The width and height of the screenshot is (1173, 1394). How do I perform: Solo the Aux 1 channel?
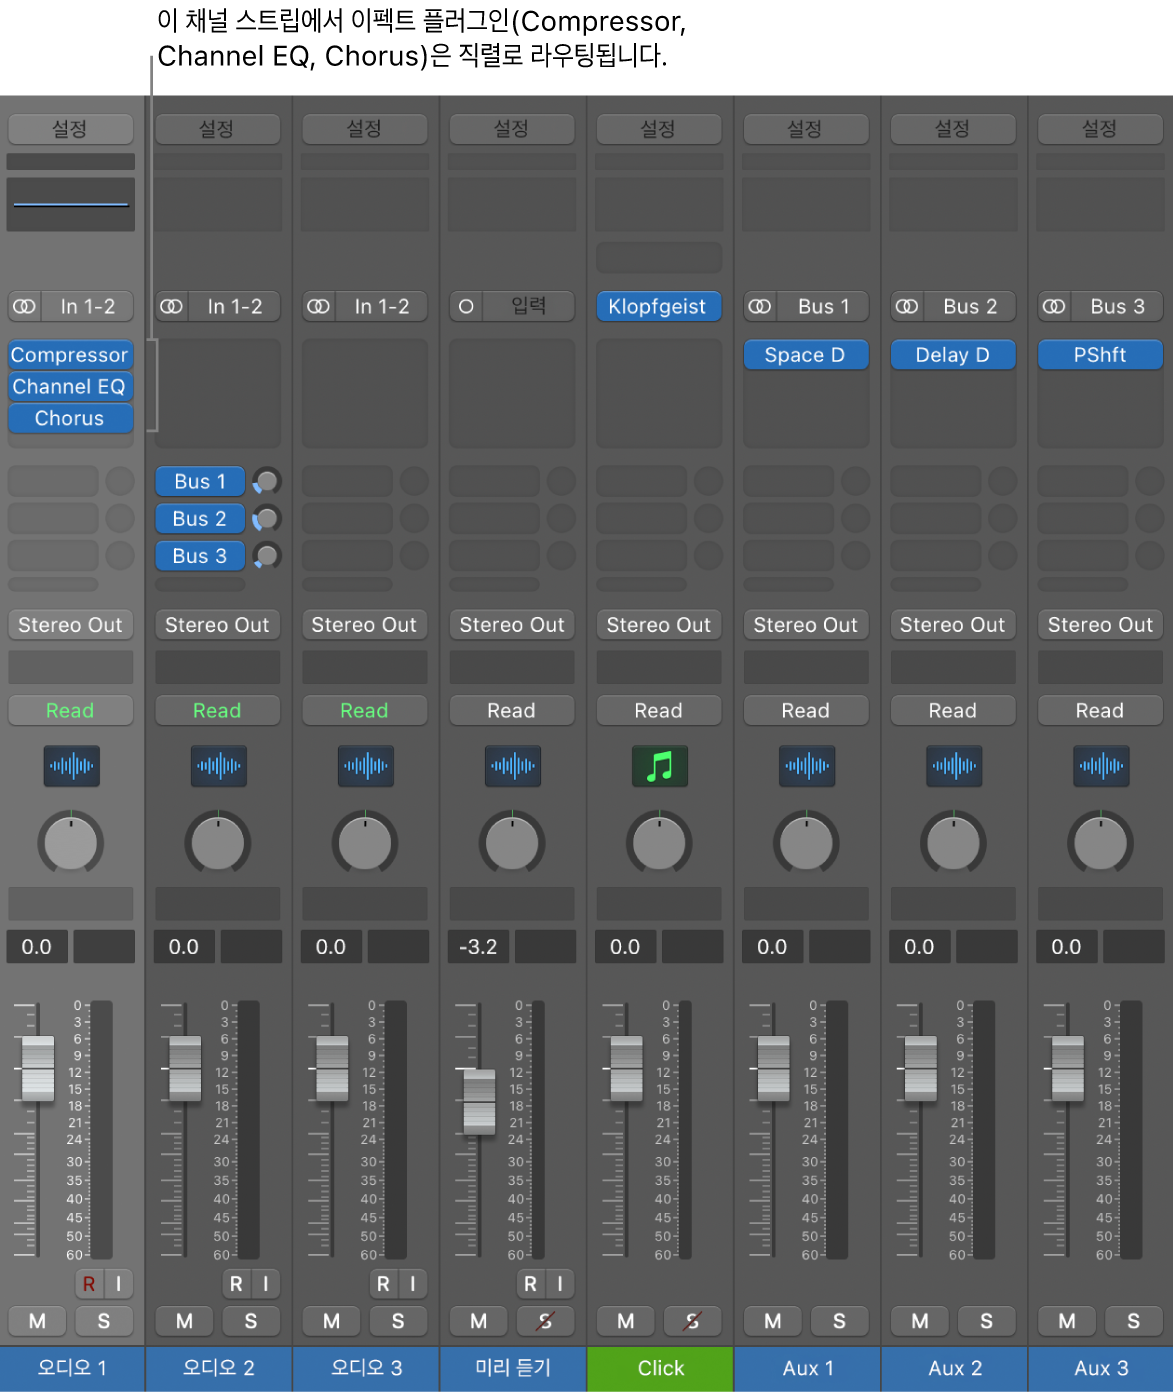(x=839, y=1321)
